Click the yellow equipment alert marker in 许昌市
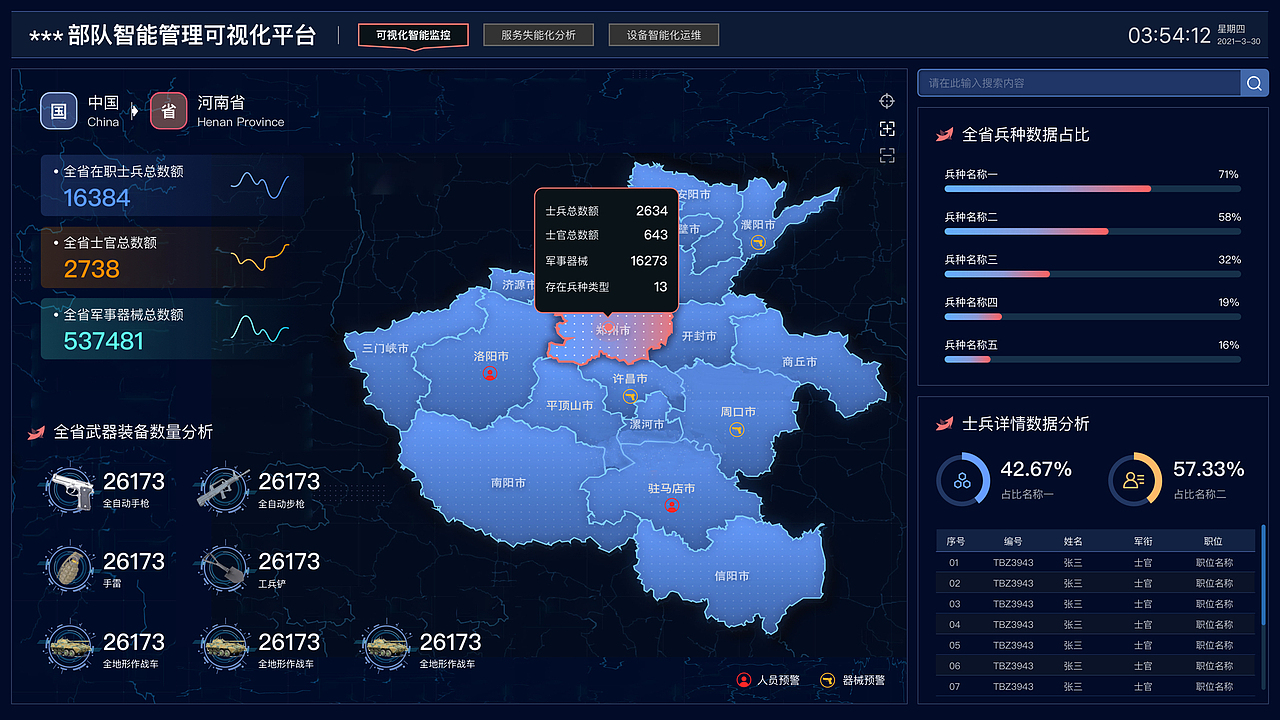 (630, 396)
